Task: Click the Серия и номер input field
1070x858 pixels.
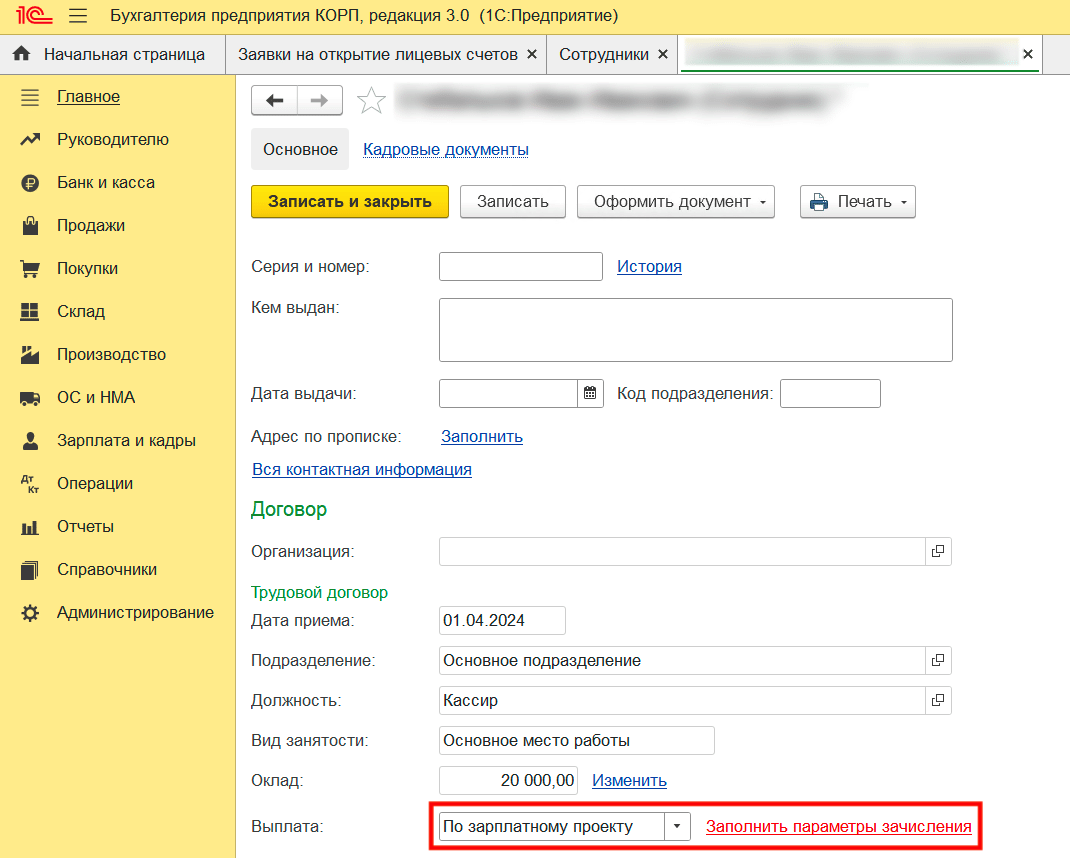Action: 520,266
